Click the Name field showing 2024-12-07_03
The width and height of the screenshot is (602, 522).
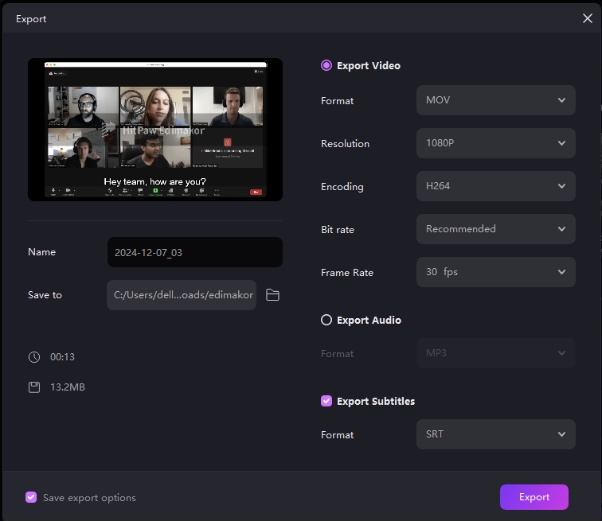click(194, 253)
